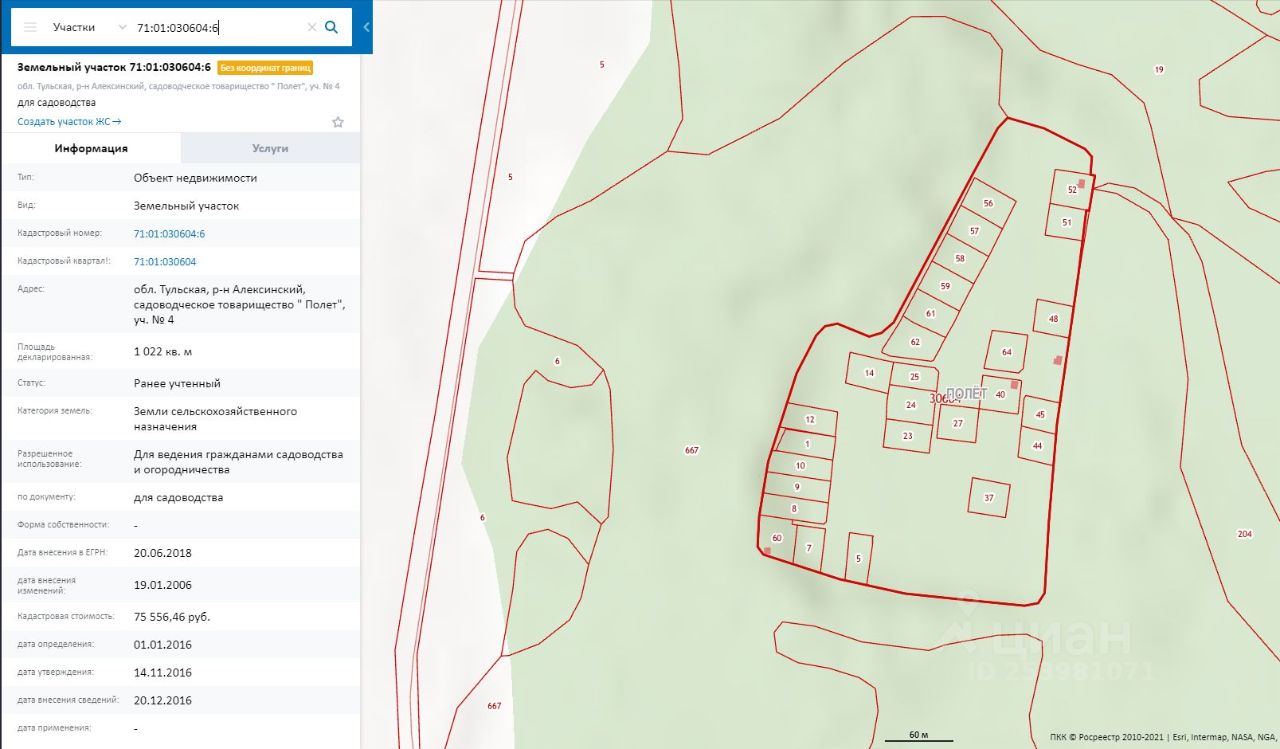
Task: Click parcel 24 on the map
Action: 910,404
